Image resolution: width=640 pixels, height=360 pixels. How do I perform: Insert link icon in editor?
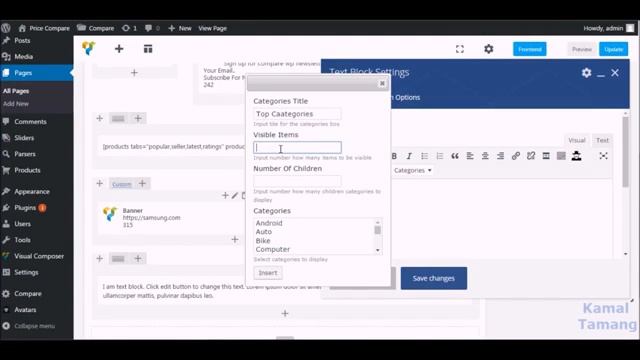click(516, 156)
